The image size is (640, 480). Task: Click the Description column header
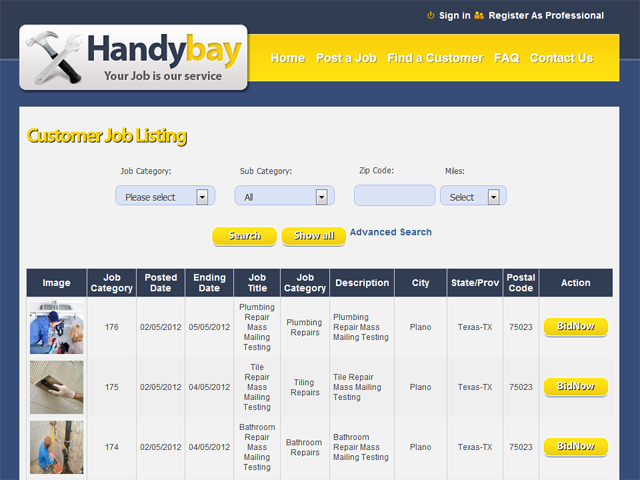(362, 282)
